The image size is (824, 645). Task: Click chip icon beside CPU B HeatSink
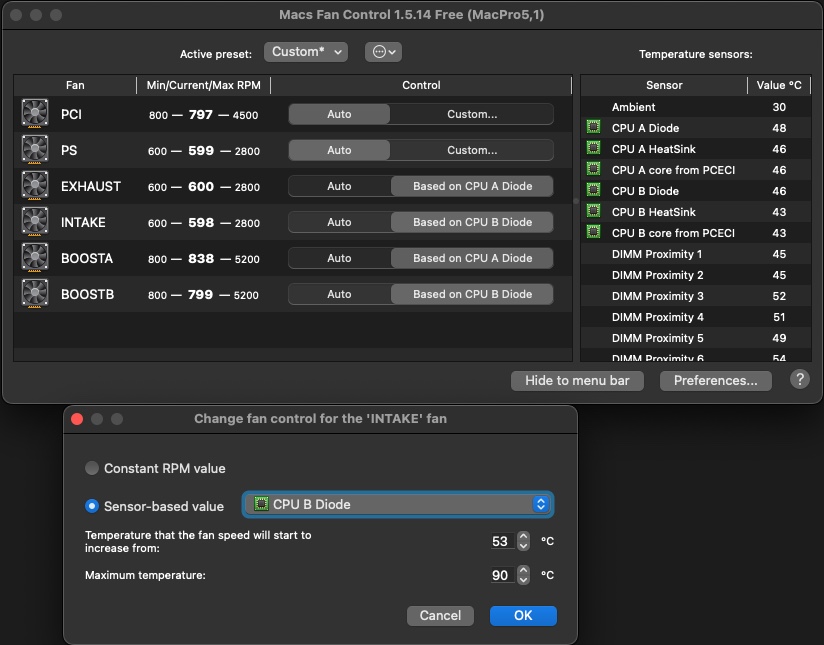coord(593,211)
